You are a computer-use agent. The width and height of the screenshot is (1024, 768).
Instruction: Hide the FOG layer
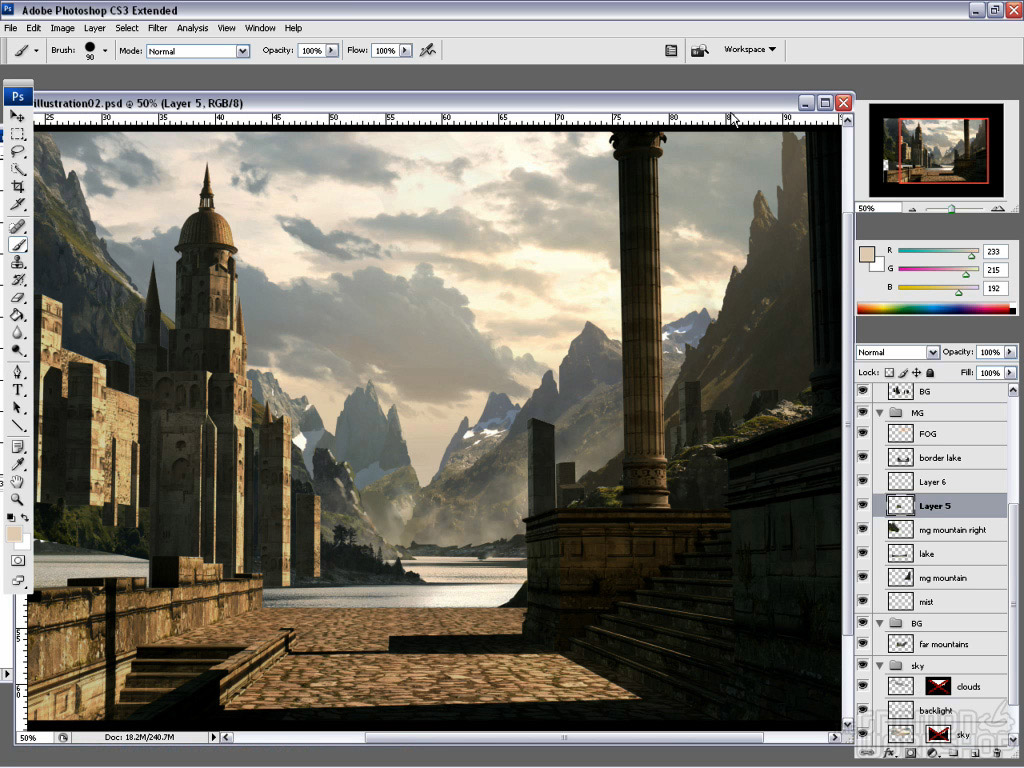tap(863, 434)
